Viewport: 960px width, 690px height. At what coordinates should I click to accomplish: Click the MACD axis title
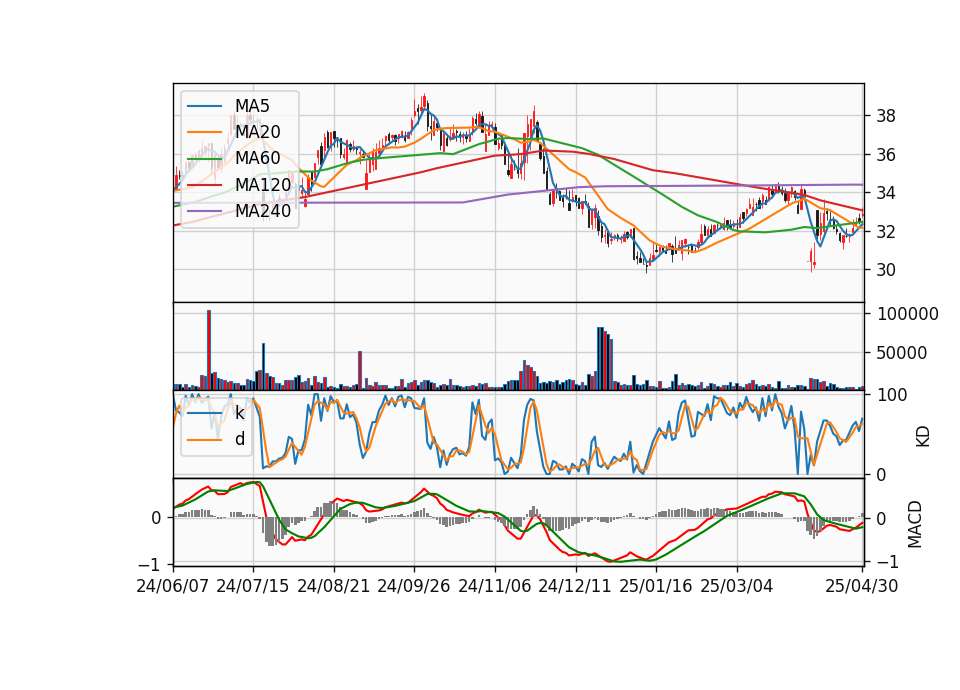tap(915, 524)
